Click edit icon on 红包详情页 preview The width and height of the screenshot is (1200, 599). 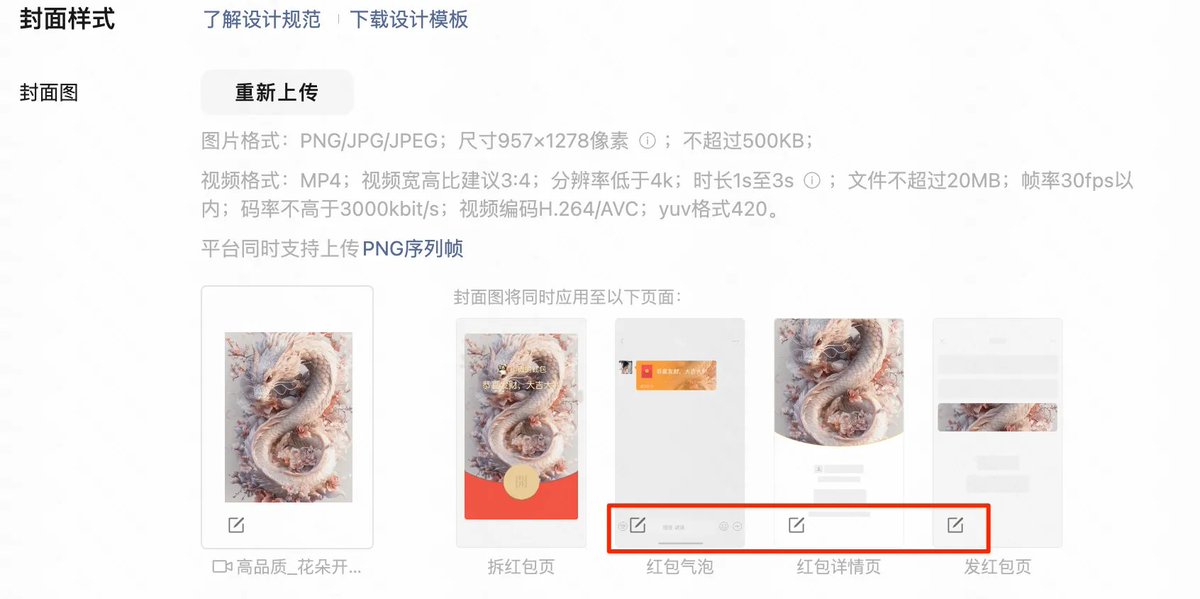tap(797, 525)
